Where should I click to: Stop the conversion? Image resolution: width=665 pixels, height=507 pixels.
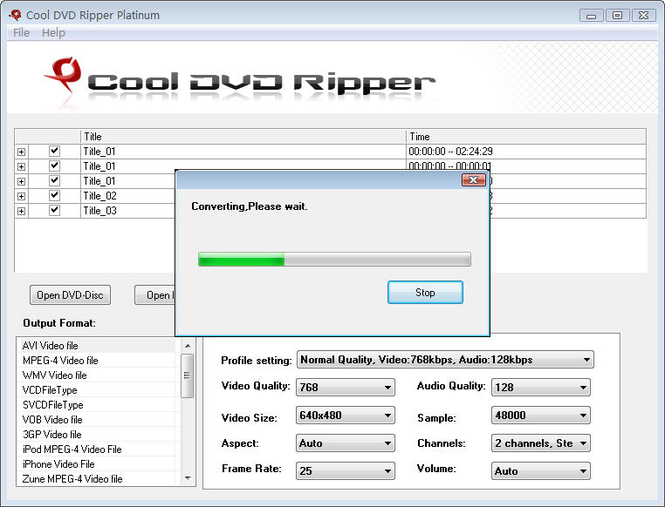point(425,292)
